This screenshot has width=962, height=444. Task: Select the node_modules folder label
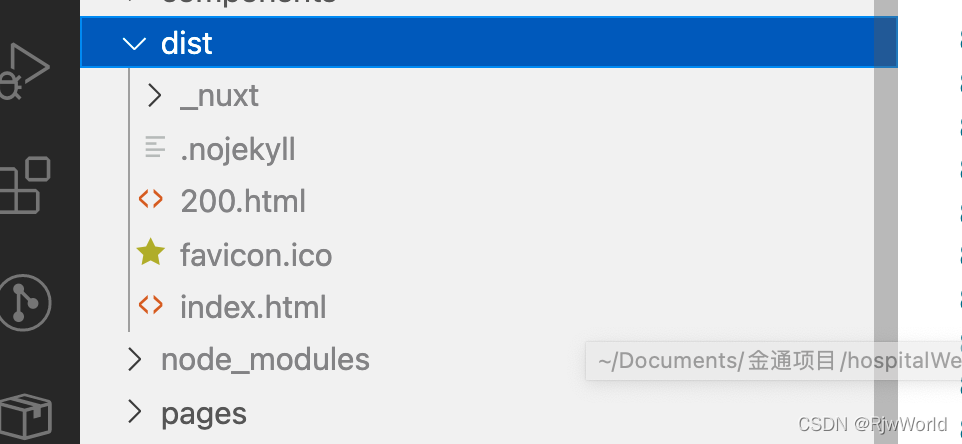click(x=265, y=360)
